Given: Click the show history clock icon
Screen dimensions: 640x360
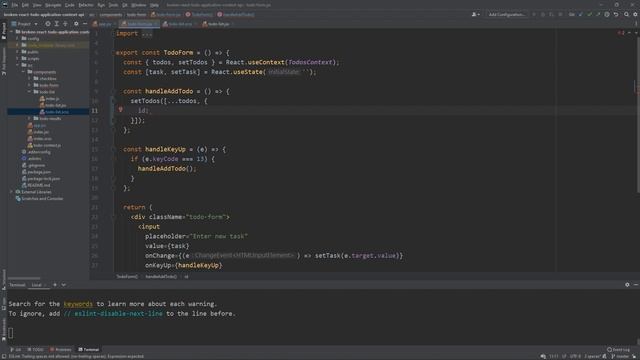Looking at the screenshot, I should point(607,14).
